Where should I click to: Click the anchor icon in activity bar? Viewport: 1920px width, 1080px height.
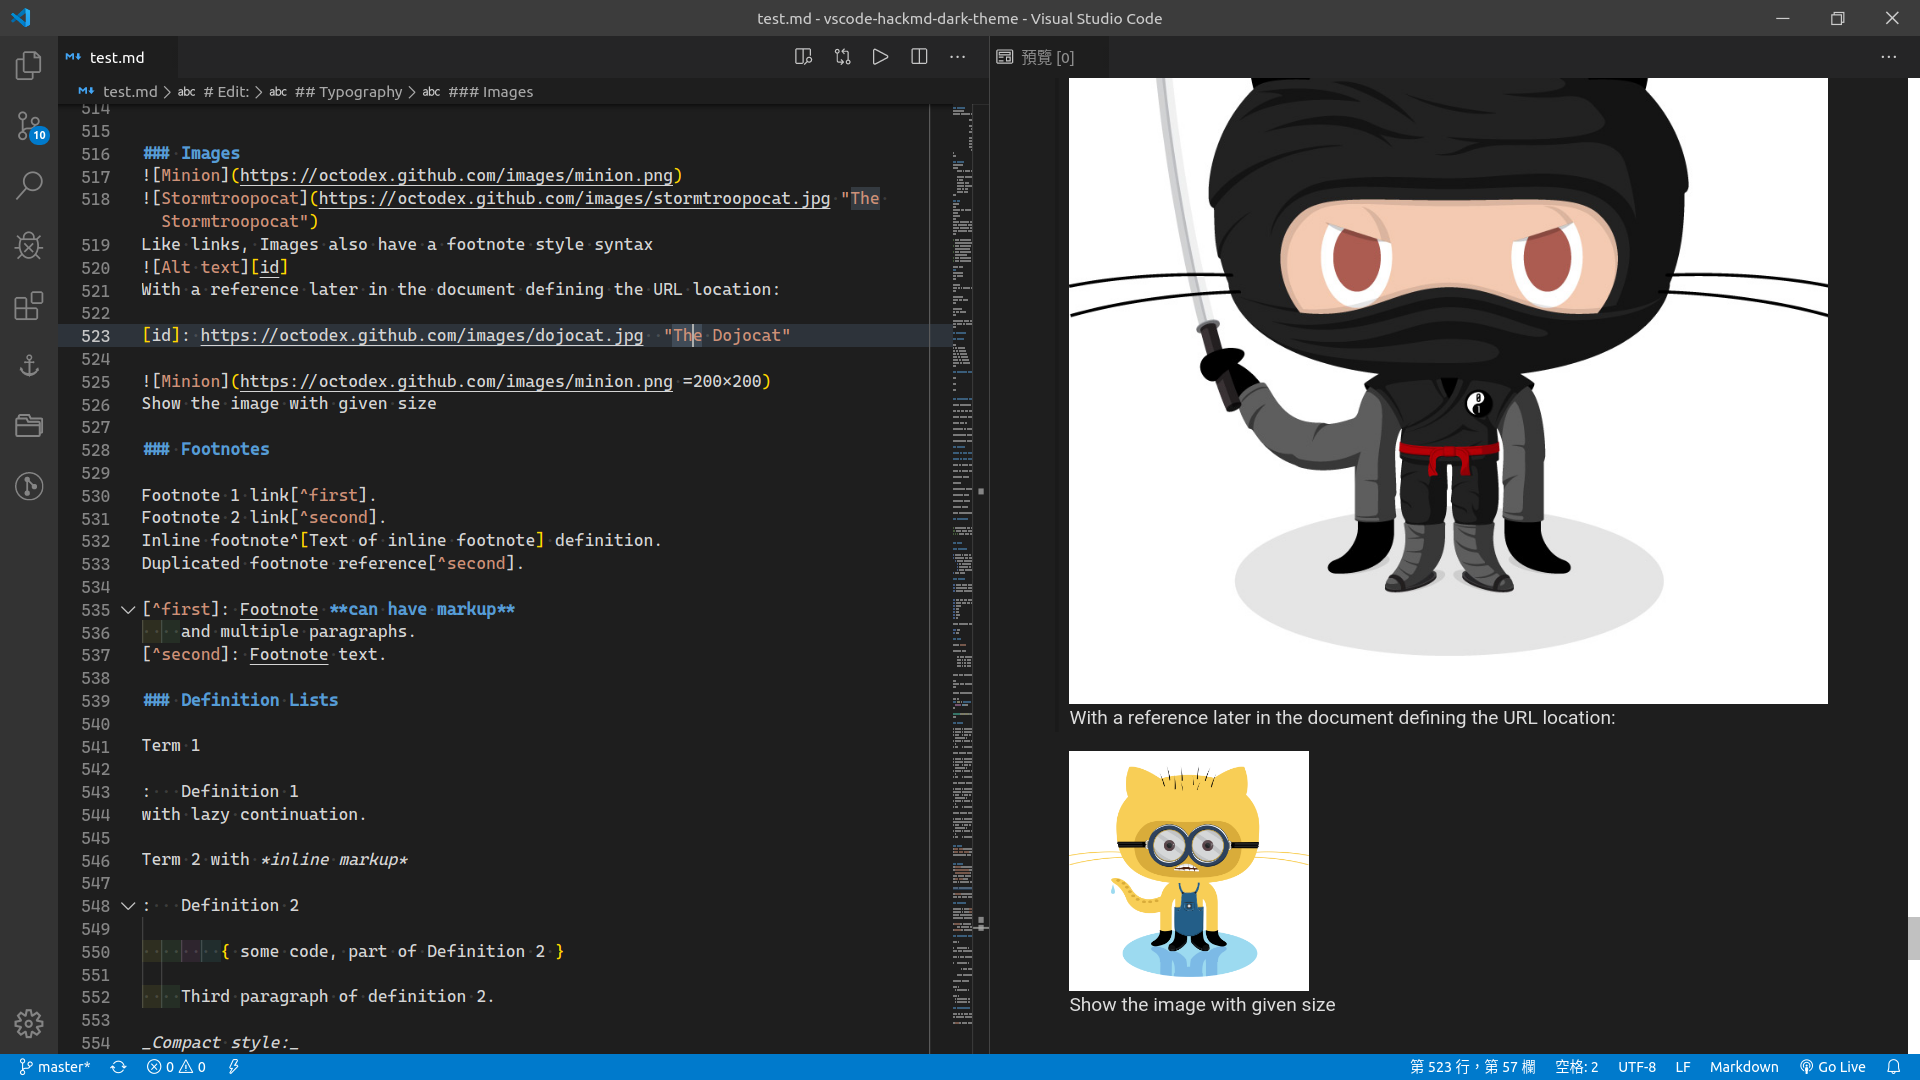[29, 365]
